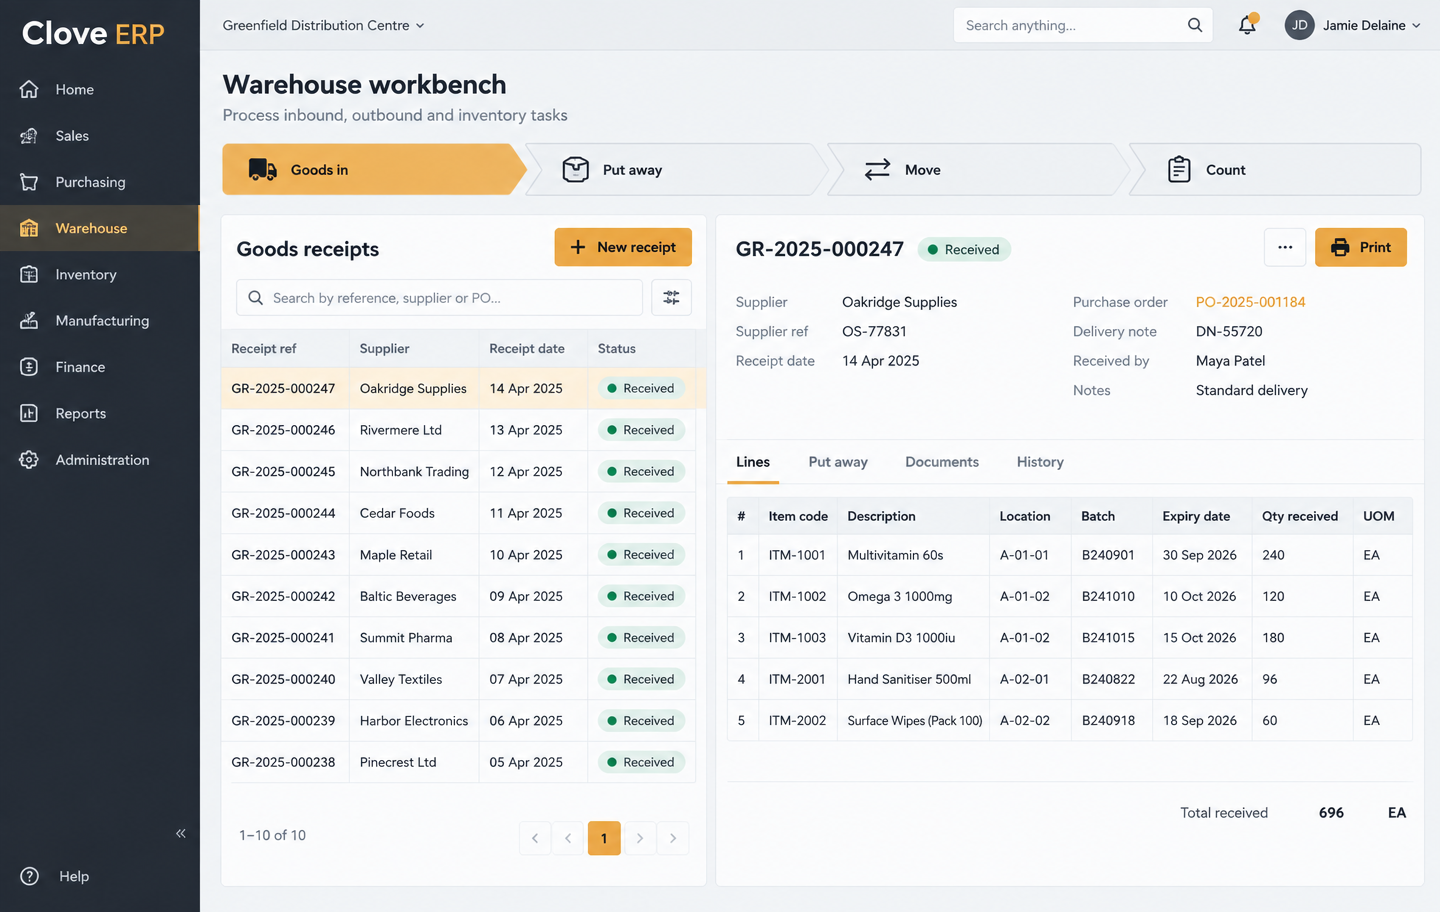Click the Qty received column header
The height and width of the screenshot is (912, 1440).
(1300, 516)
